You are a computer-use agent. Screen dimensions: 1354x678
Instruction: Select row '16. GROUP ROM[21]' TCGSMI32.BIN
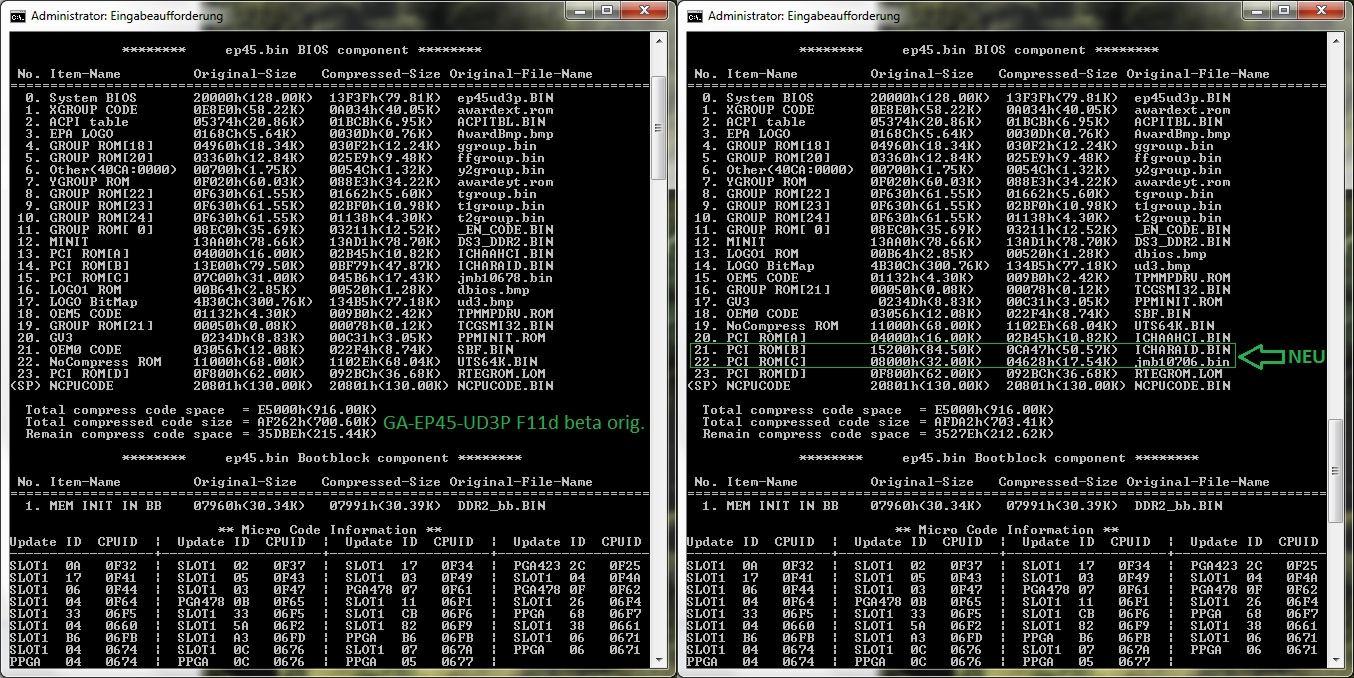[x=963, y=290]
